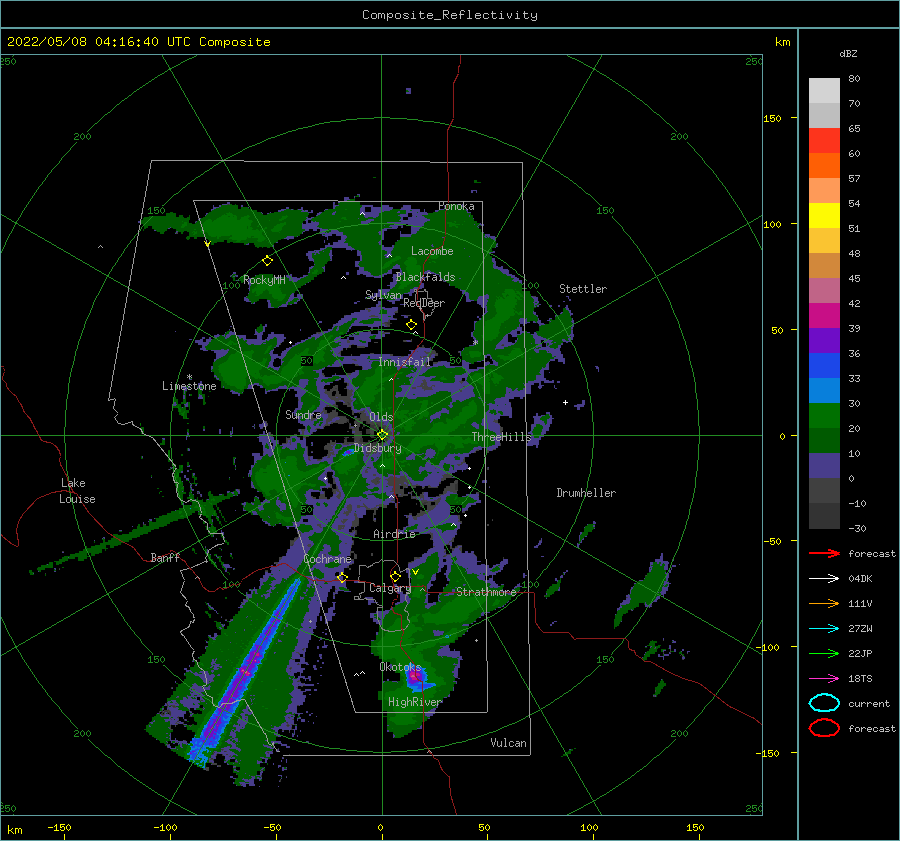Screen dimensions: 900x841
Task: Click the yellow diamond marker below Cochrane
Action: pyautogui.click(x=342, y=577)
